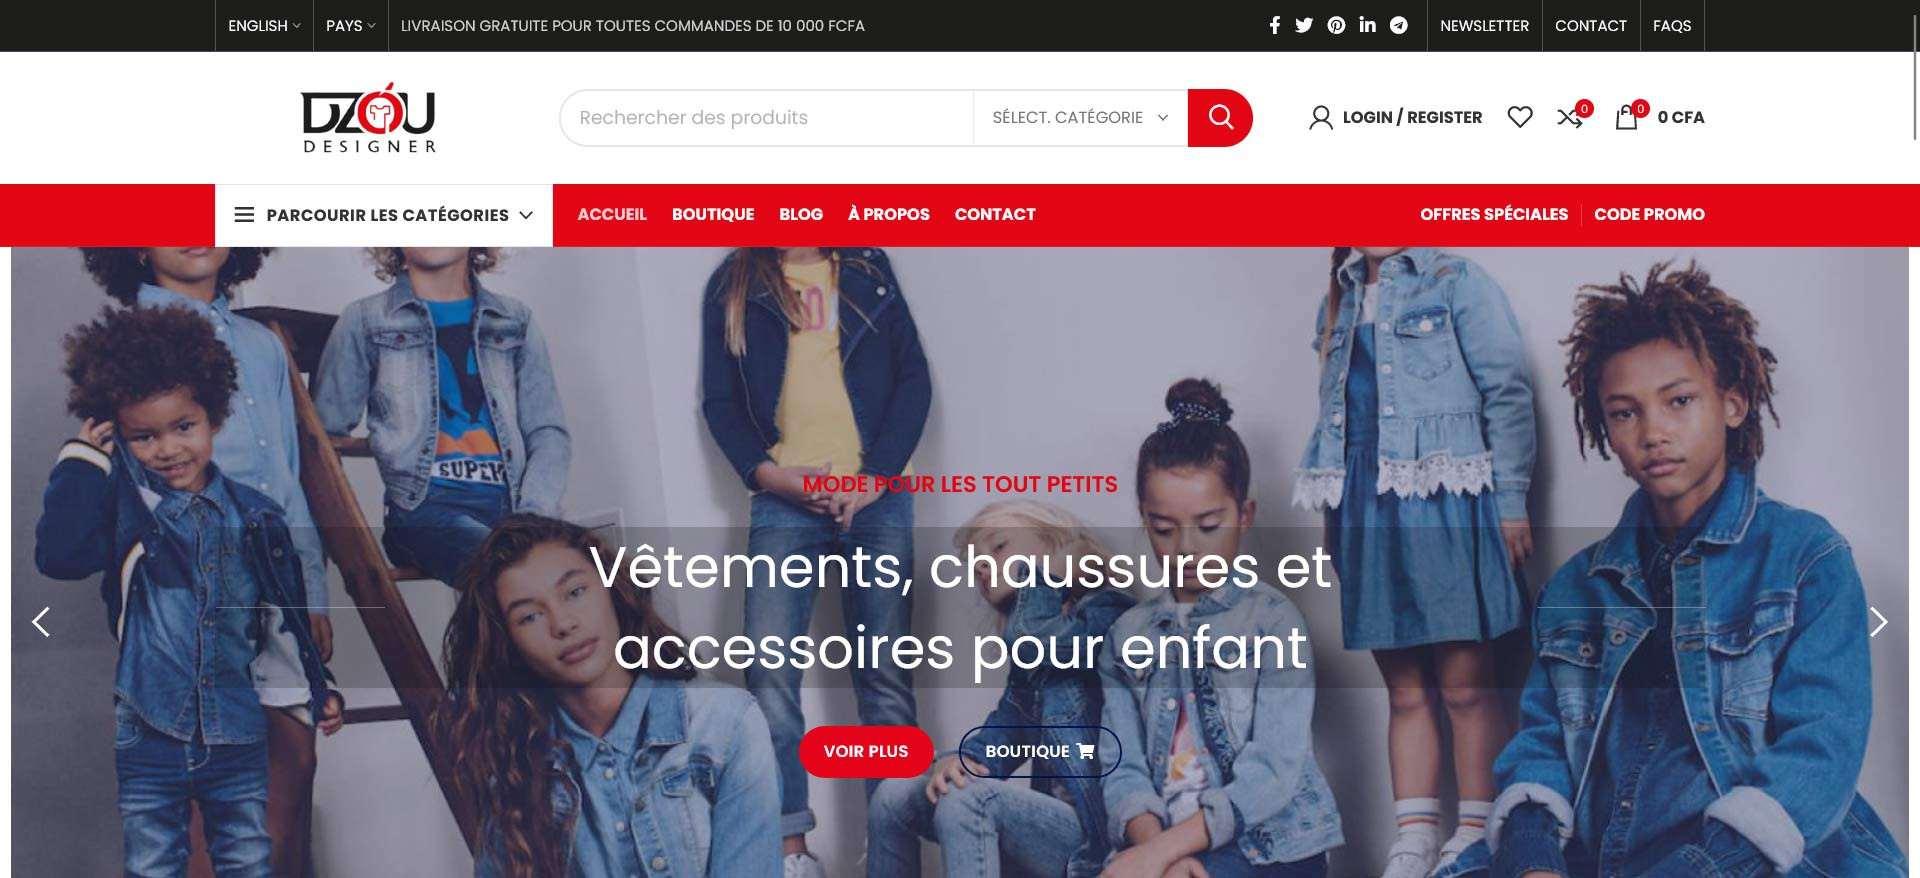Focus the Rechercher des produits search field
This screenshot has height=878, width=1920.
click(x=767, y=117)
